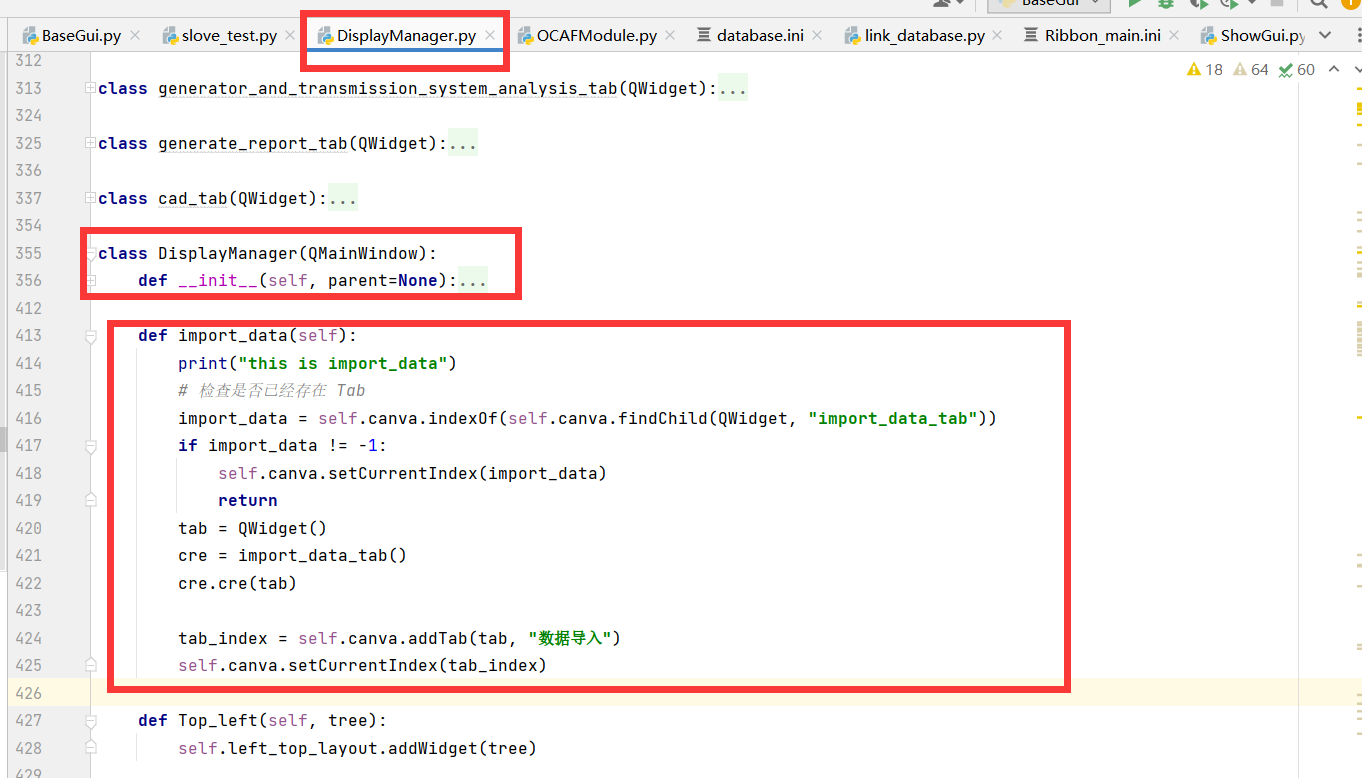Click the weak warnings indicator showing 64
This screenshot has width=1362, height=778.
pyautogui.click(x=1251, y=70)
